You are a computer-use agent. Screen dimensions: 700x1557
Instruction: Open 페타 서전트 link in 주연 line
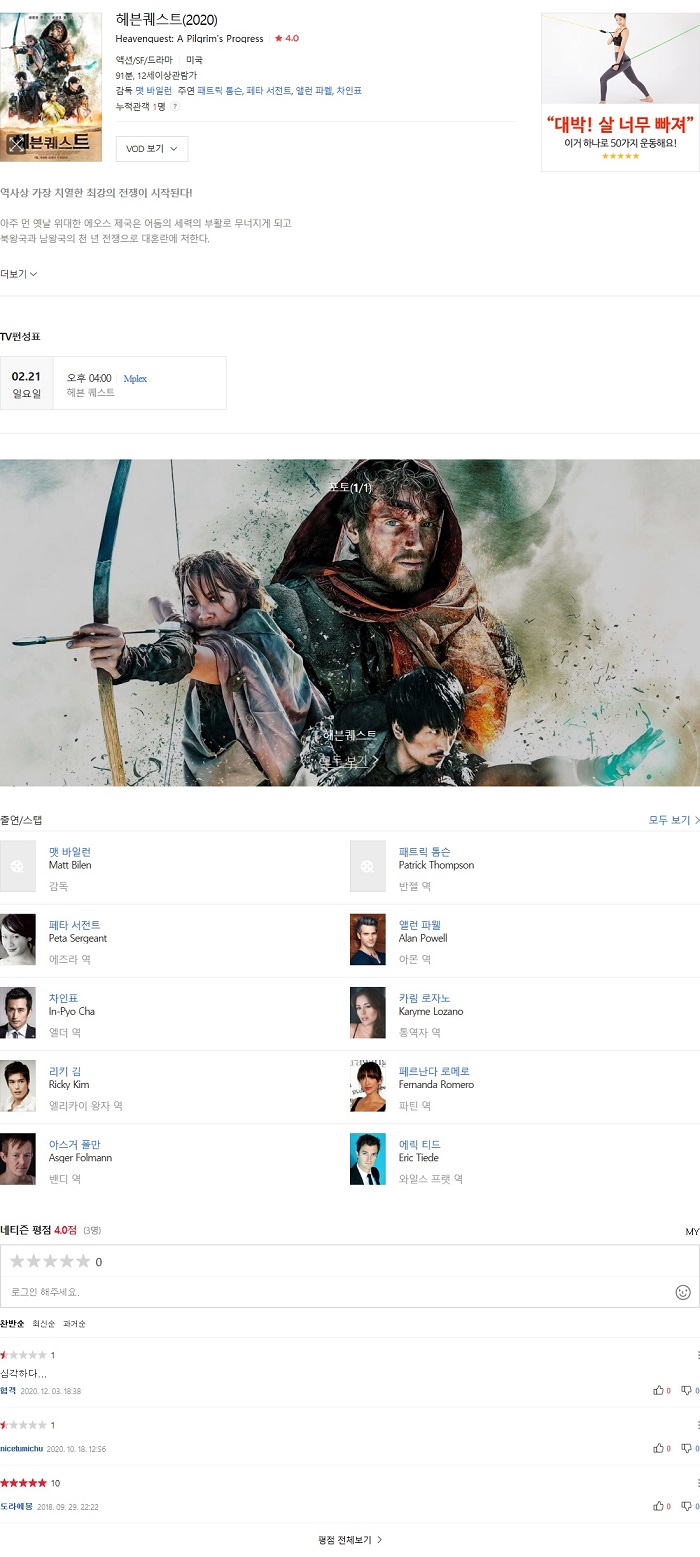[x=268, y=91]
